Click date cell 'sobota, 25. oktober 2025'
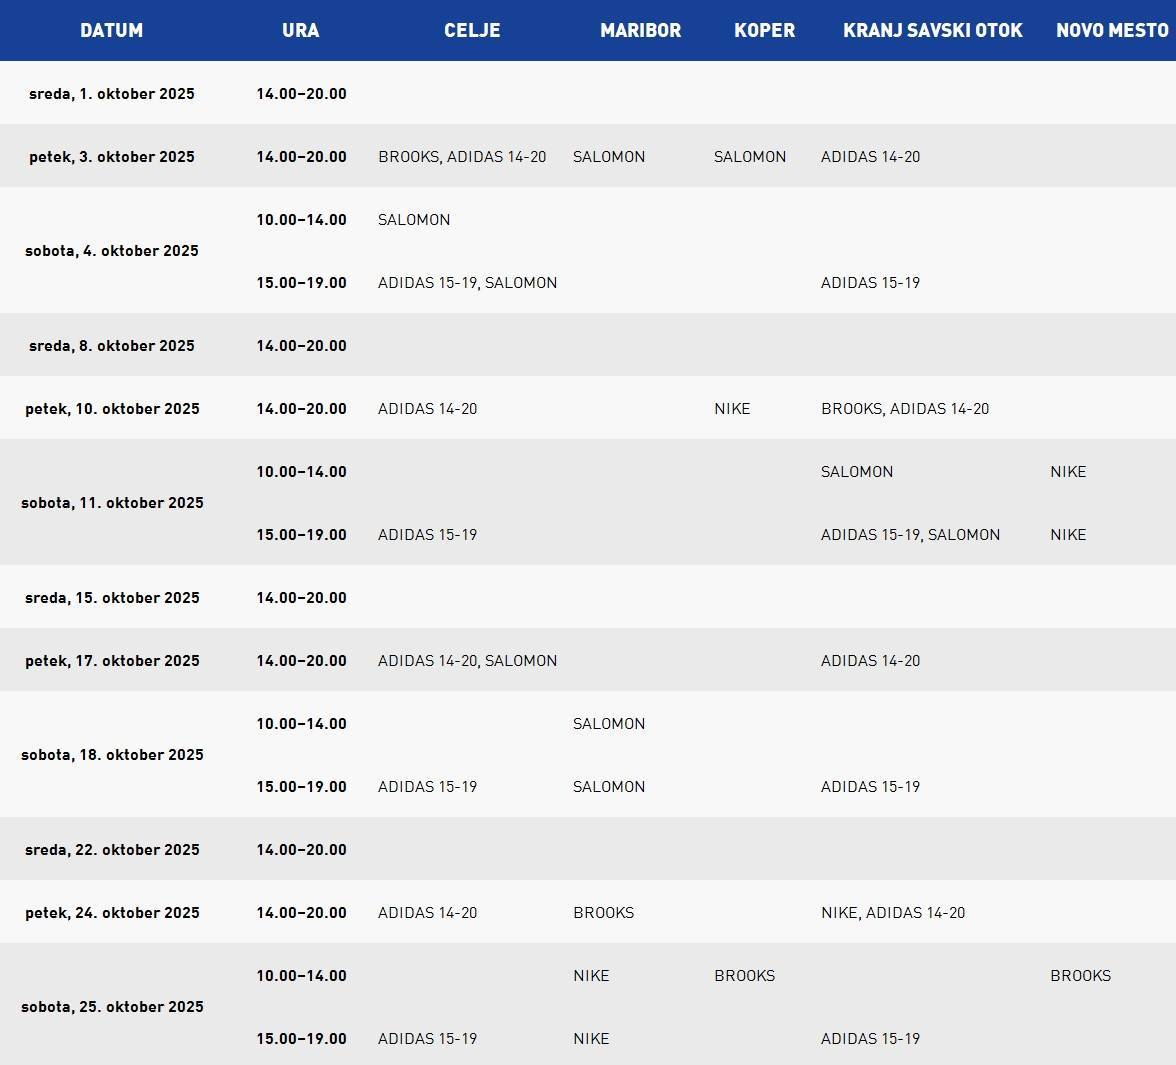The width and height of the screenshot is (1176, 1065). pyautogui.click(x=112, y=1006)
